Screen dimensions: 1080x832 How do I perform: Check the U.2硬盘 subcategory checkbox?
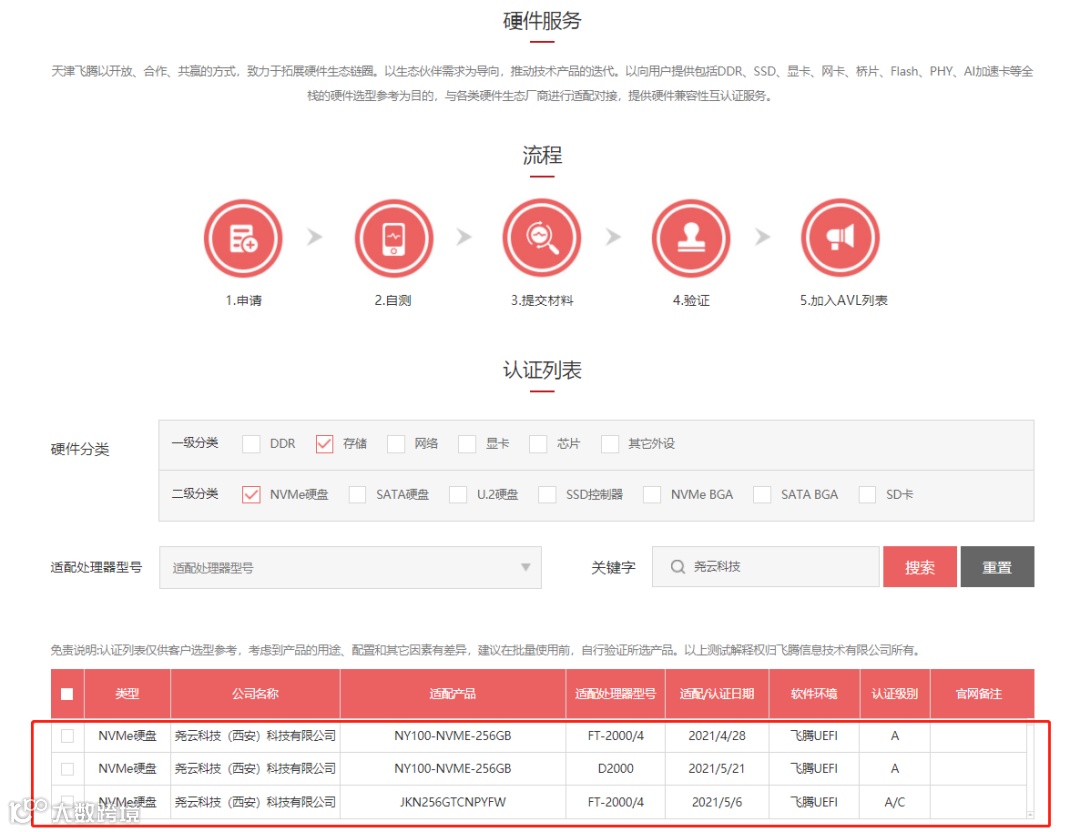[x=458, y=495]
